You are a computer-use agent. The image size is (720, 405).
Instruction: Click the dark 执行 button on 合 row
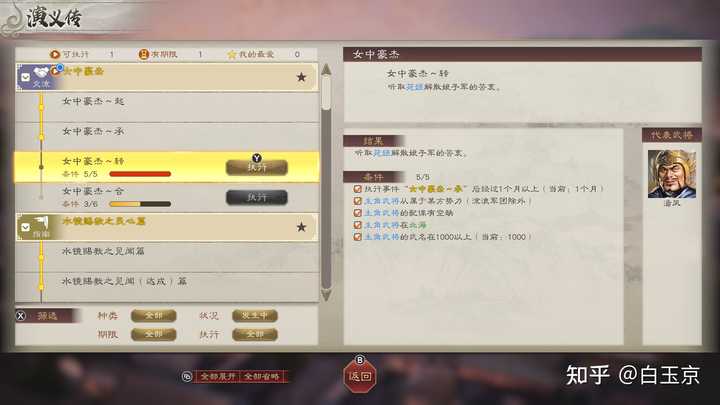tap(257, 197)
